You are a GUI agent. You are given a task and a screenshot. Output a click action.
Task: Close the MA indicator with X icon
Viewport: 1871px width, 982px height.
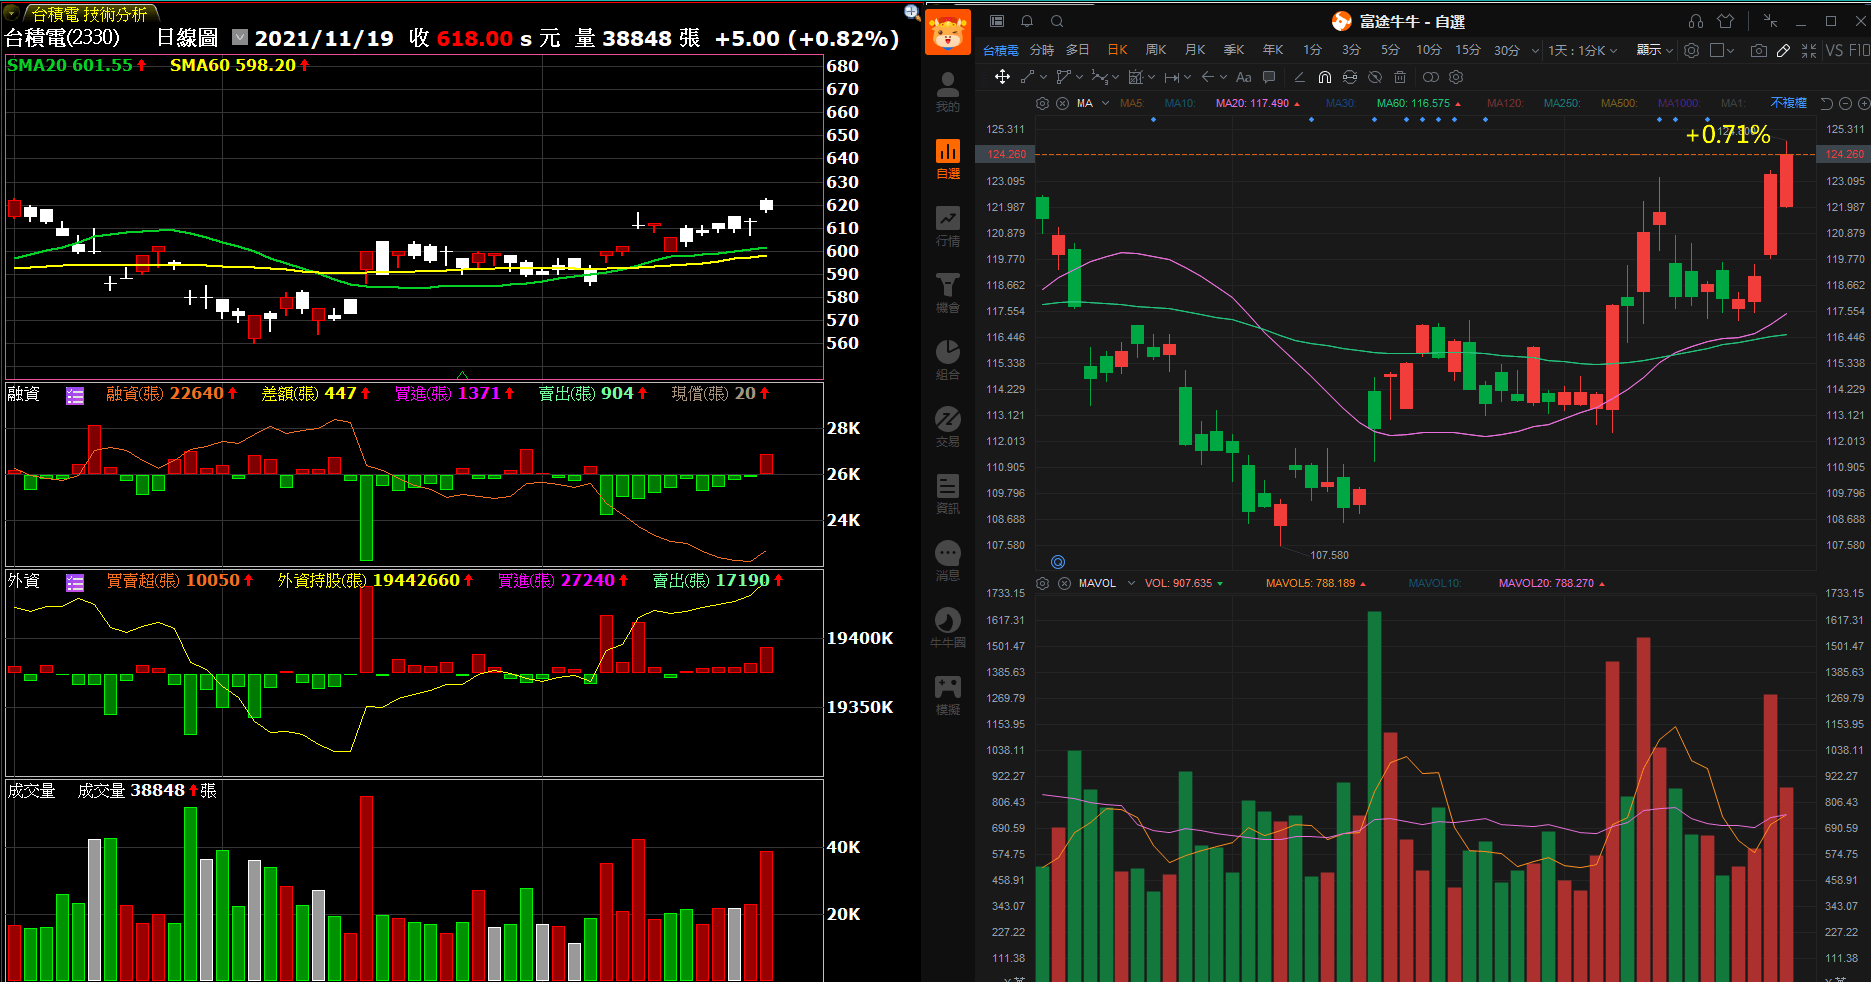pos(1062,103)
